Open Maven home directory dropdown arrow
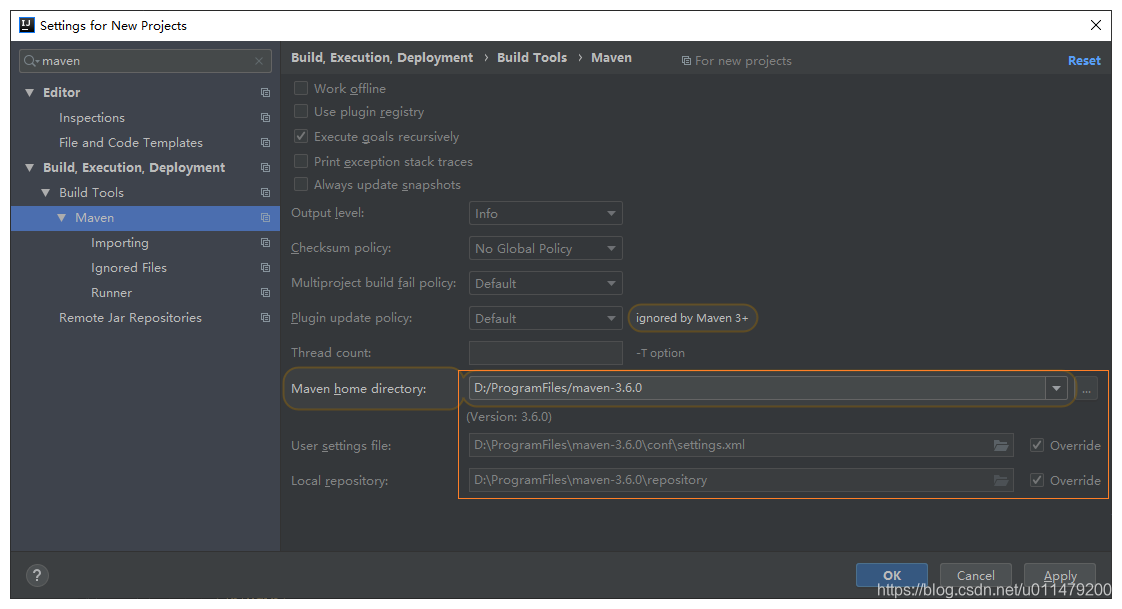This screenshot has width=1122, height=609. 1056,388
